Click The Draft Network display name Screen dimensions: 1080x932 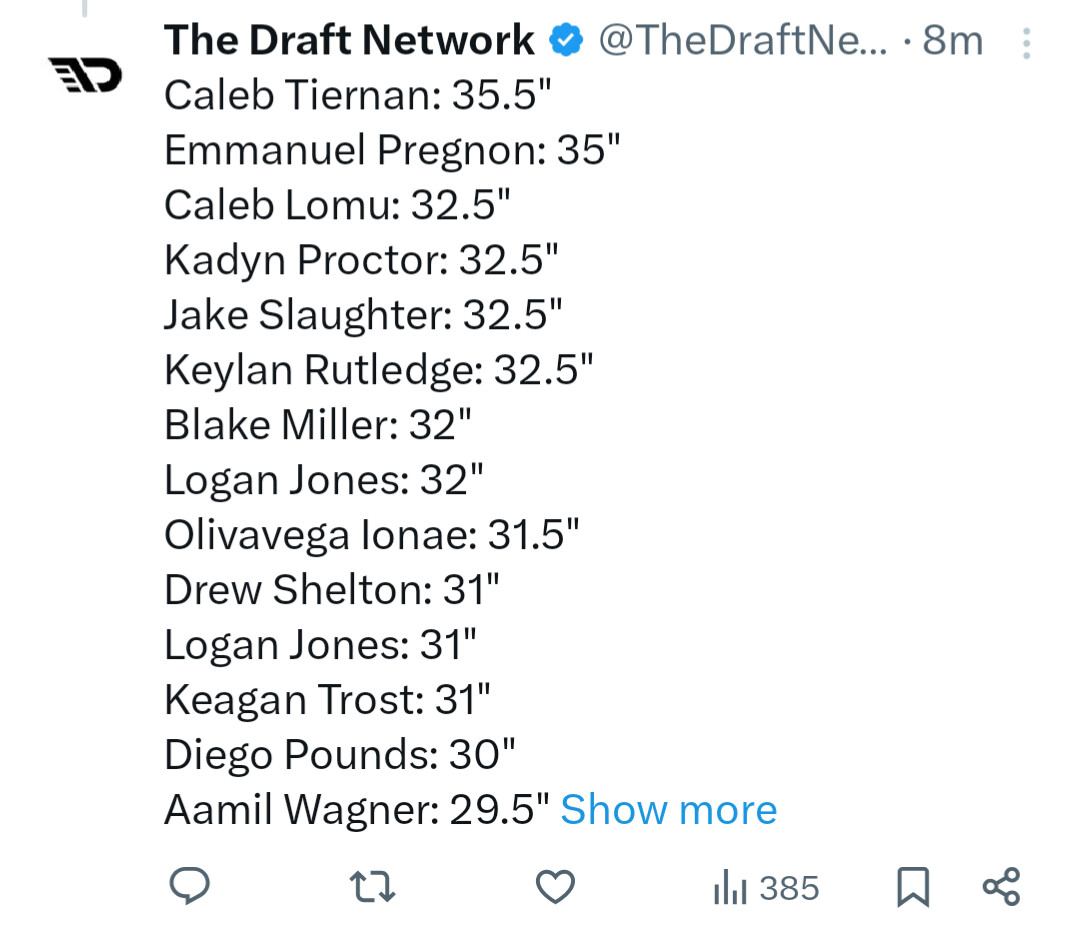tap(349, 40)
